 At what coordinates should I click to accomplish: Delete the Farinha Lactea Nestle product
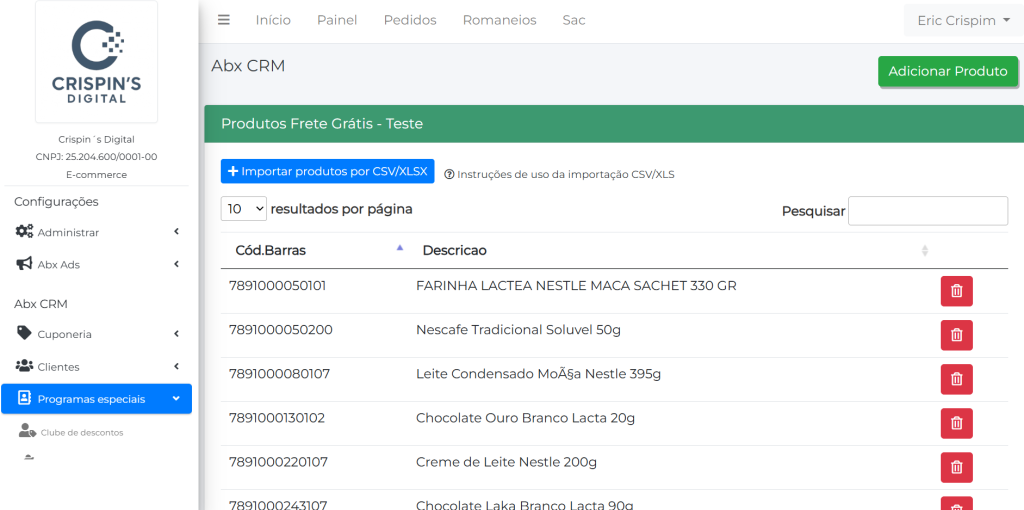[956, 291]
